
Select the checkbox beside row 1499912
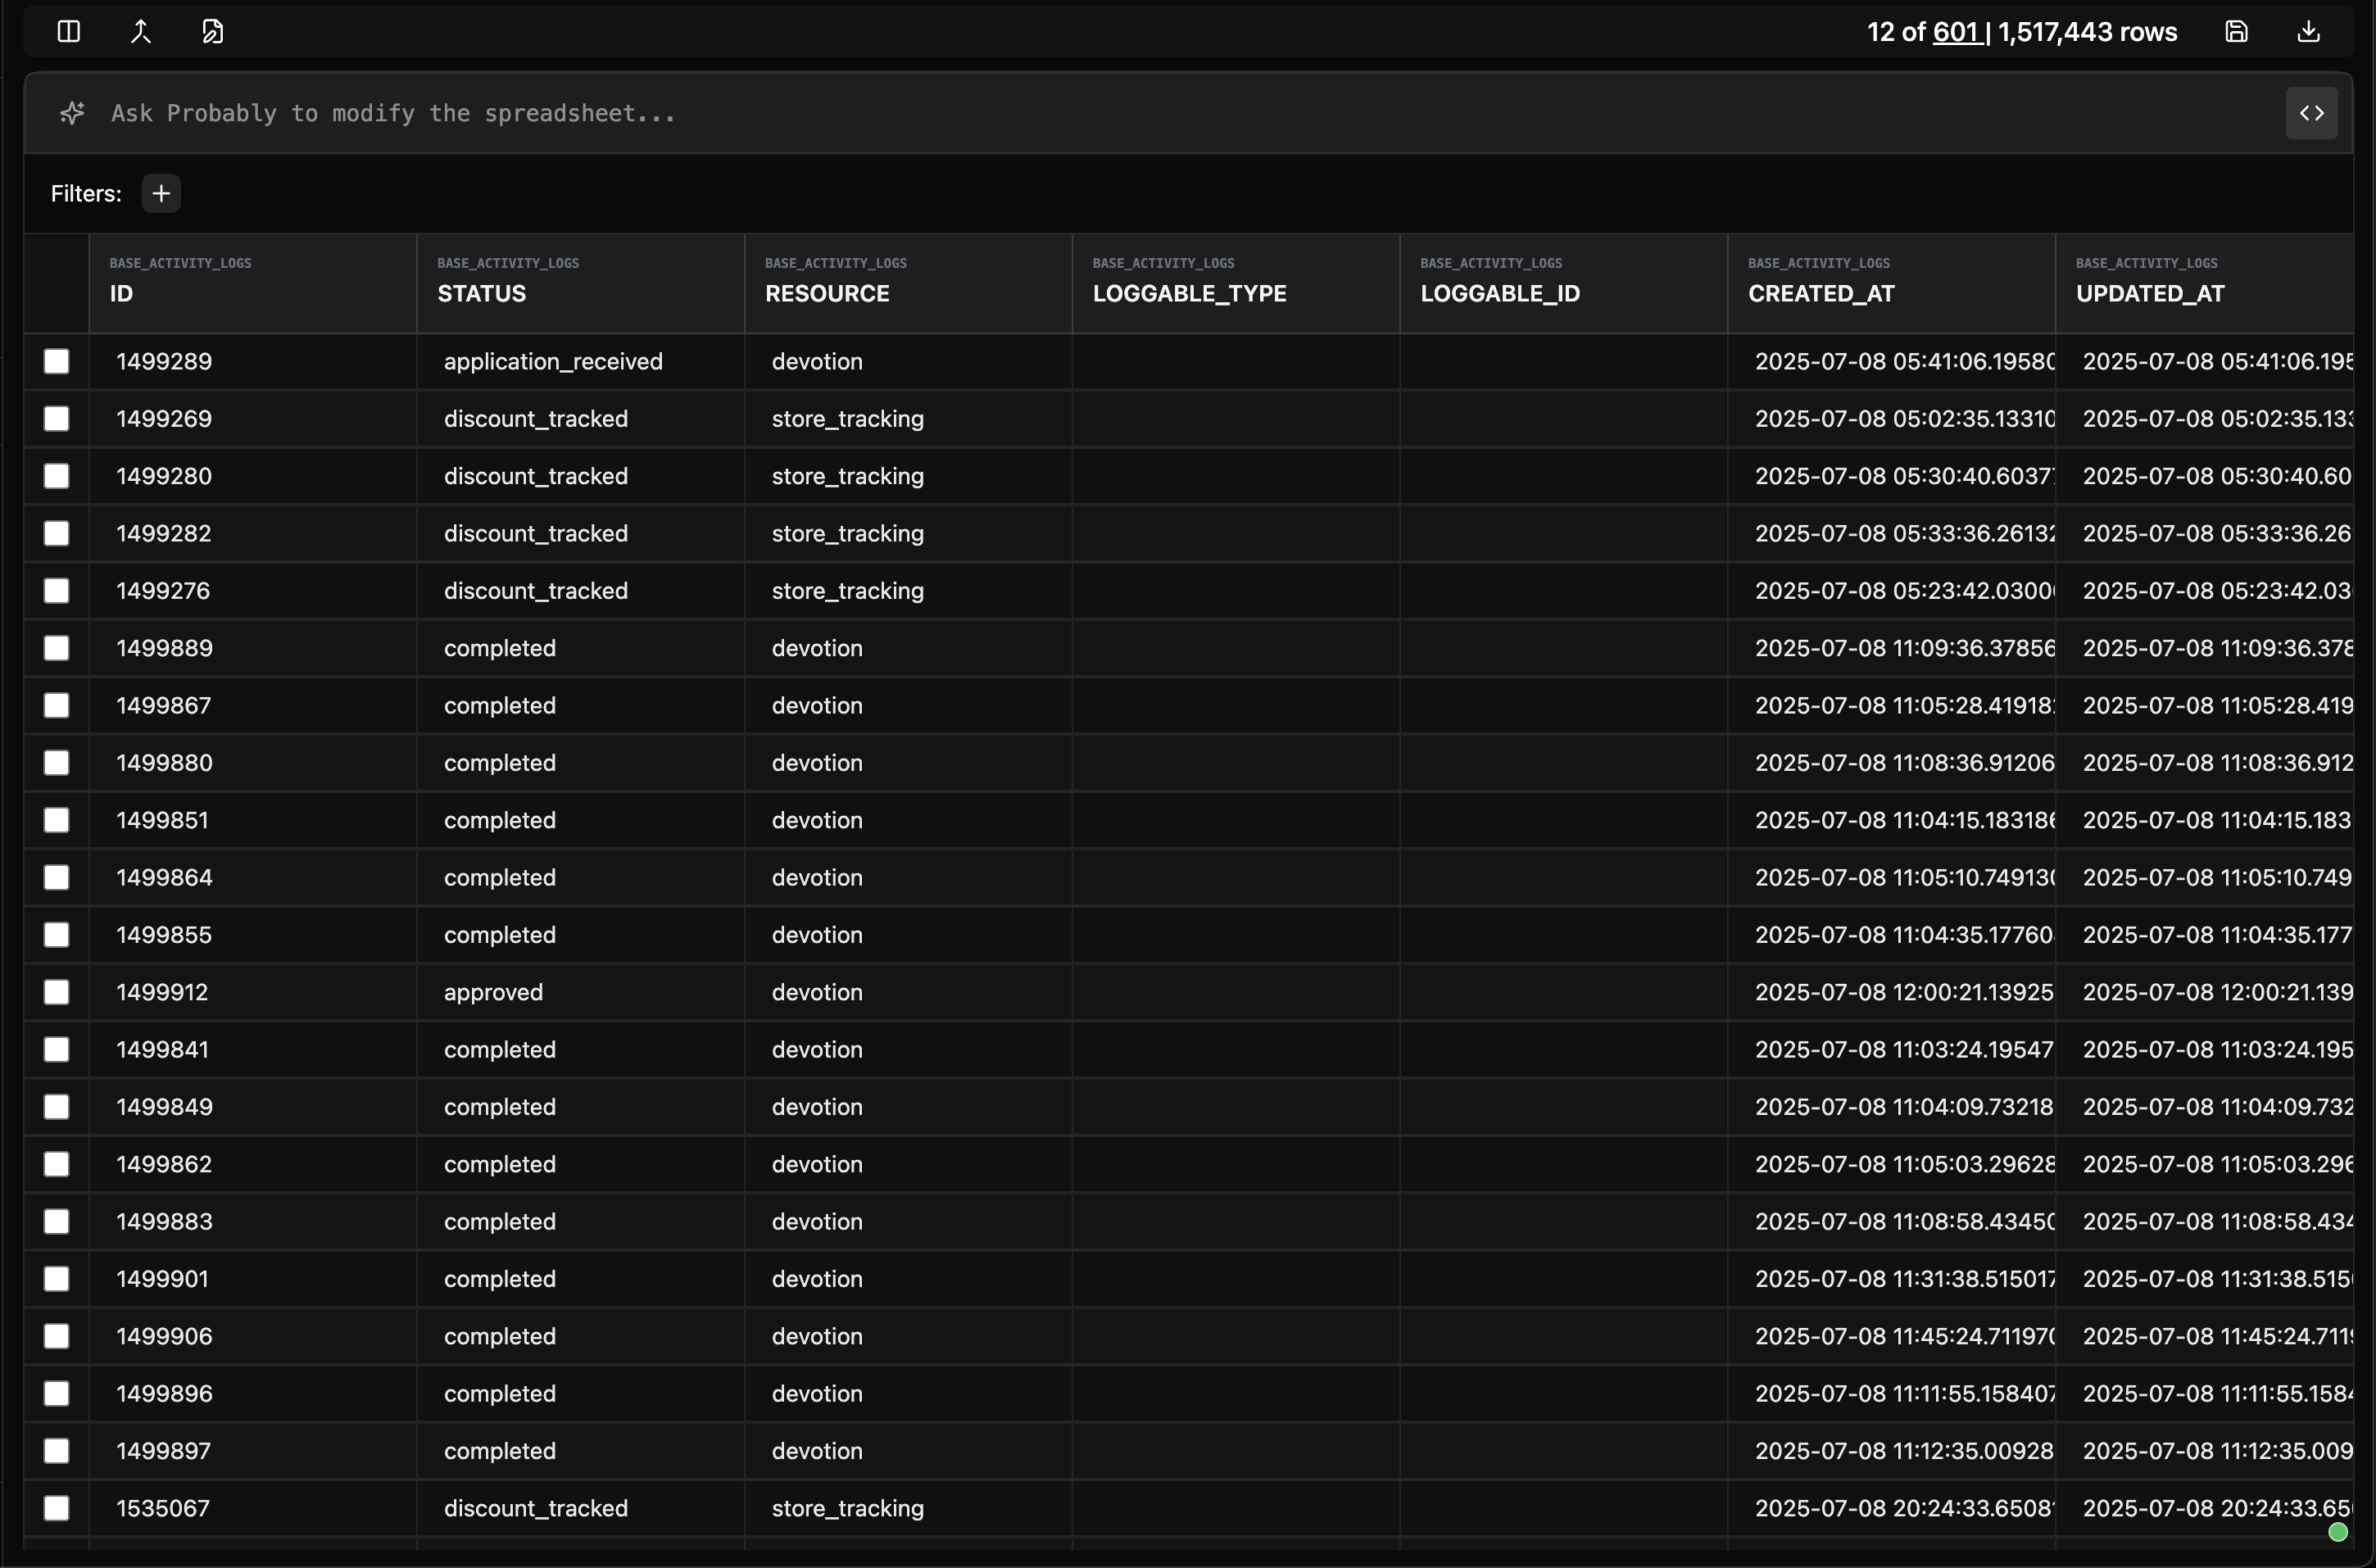(x=56, y=992)
